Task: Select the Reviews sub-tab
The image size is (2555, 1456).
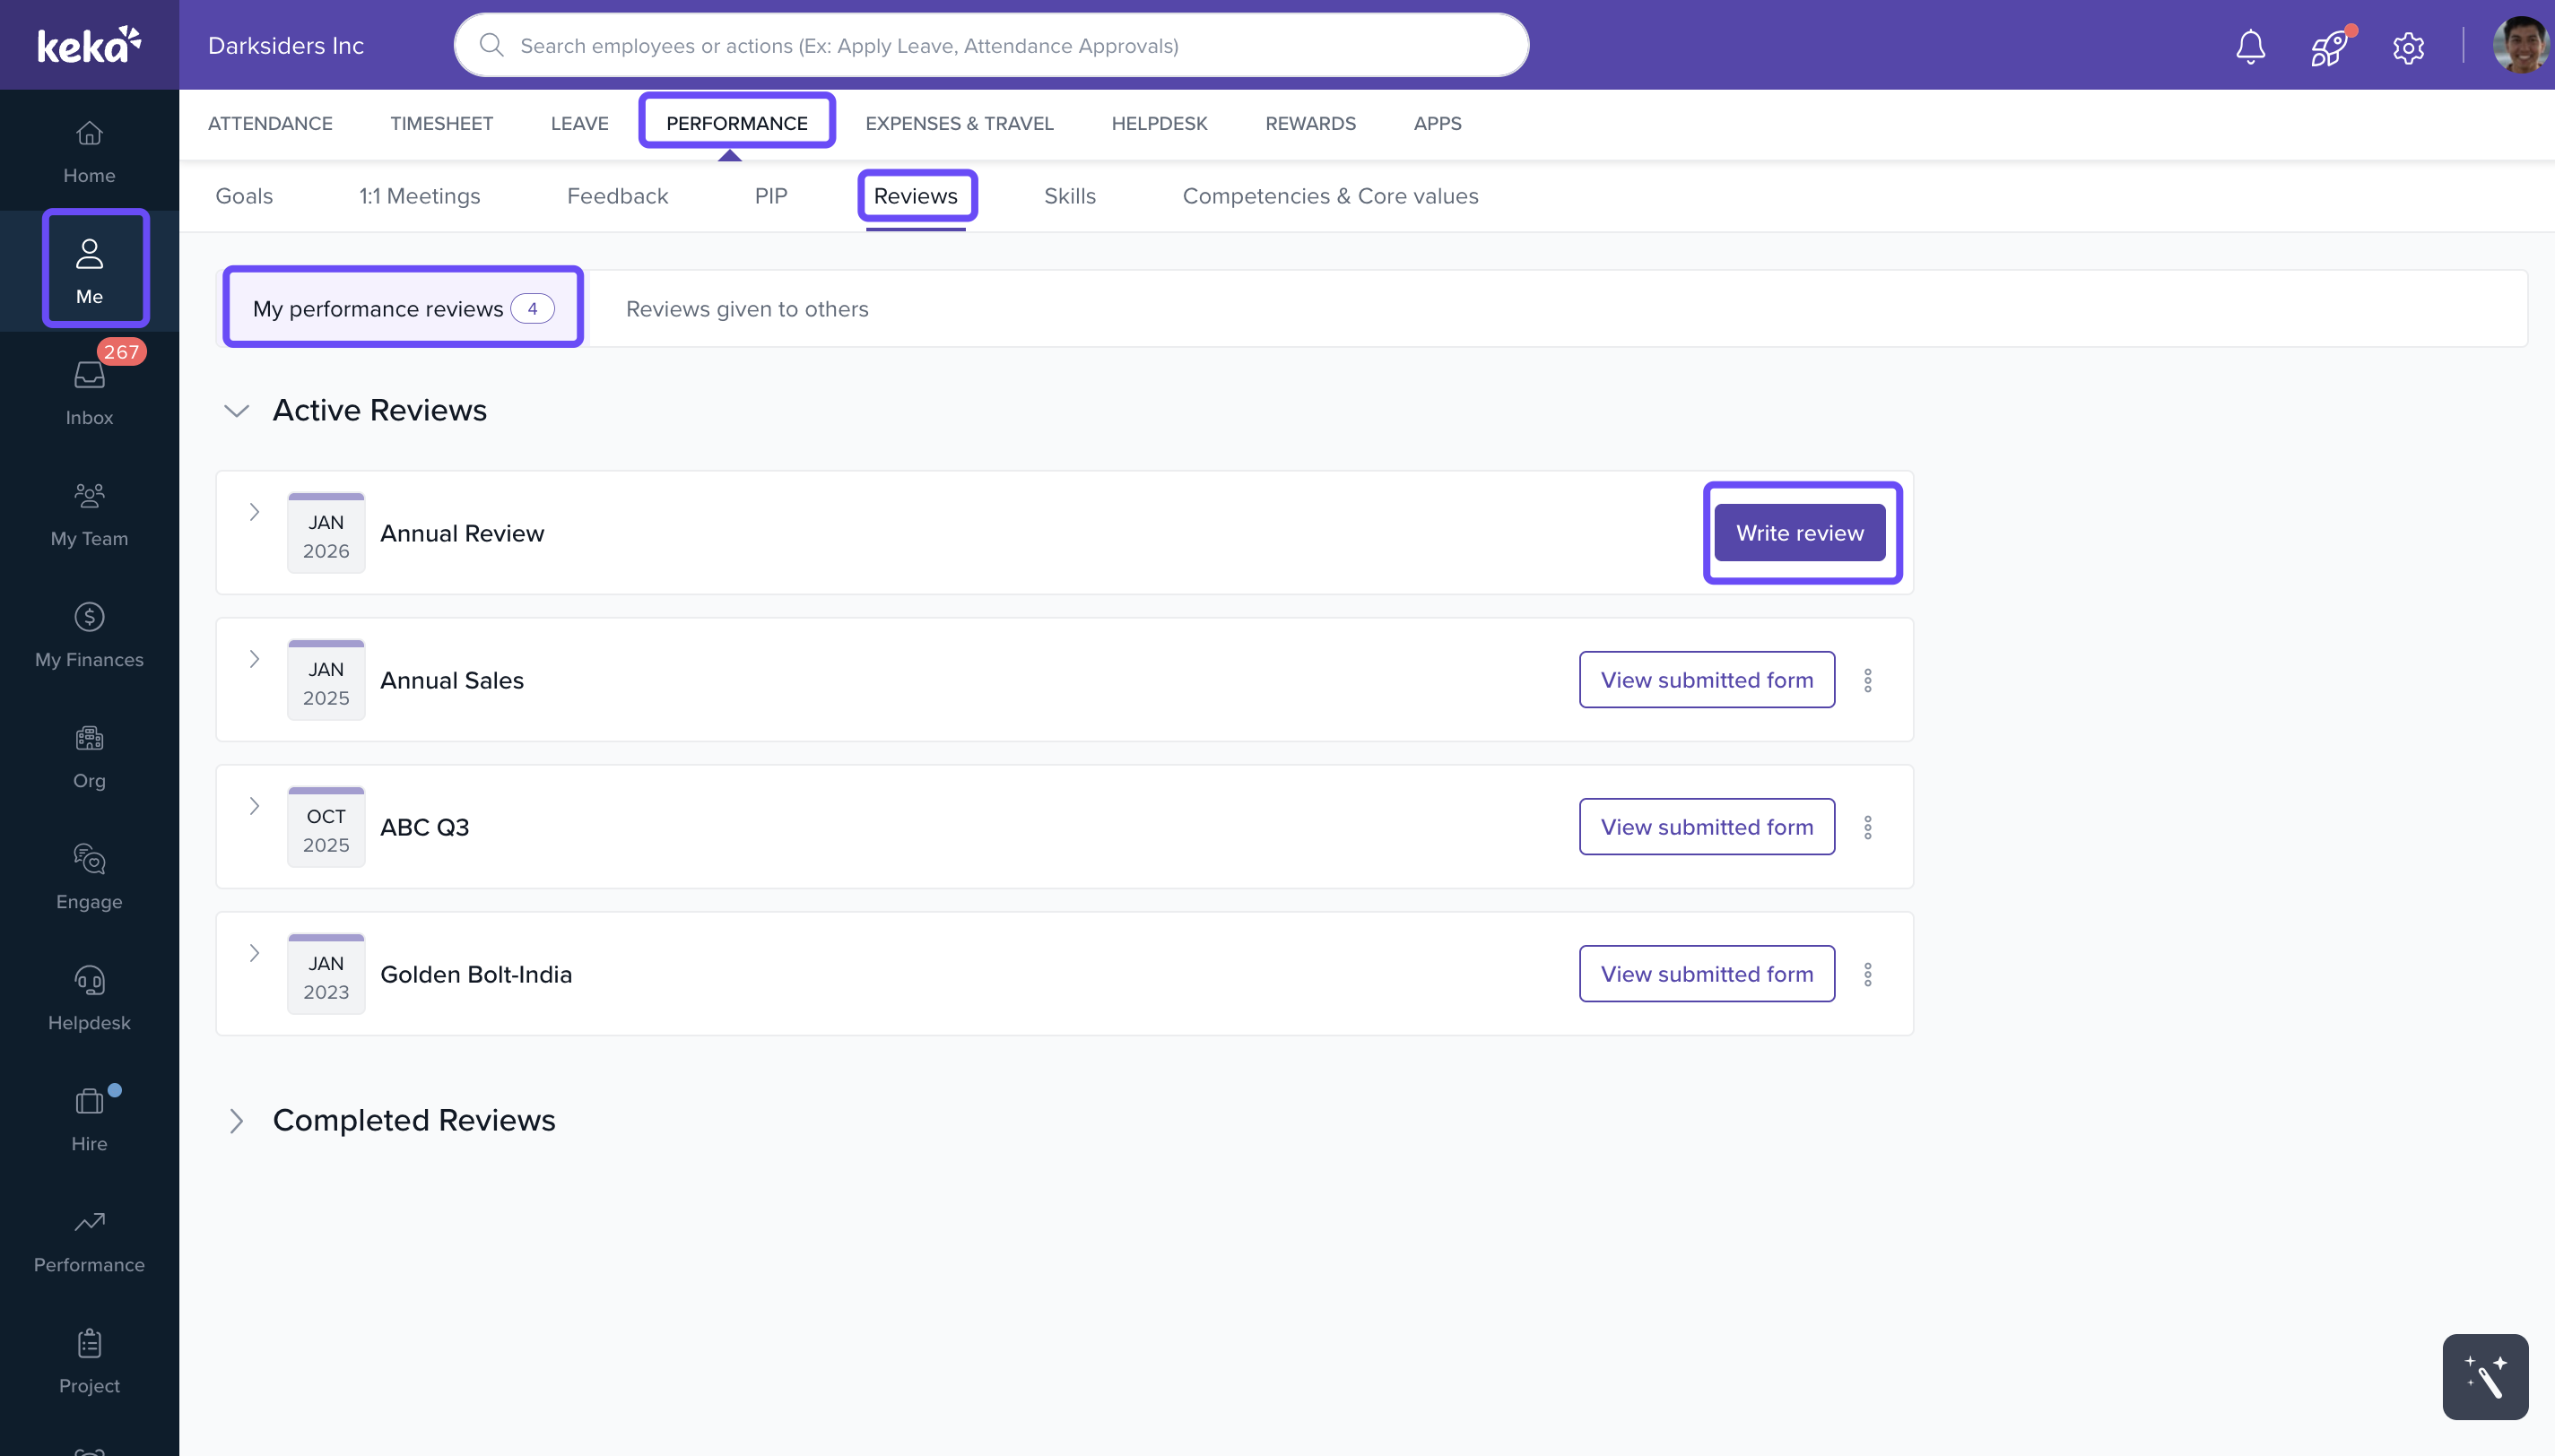Action: point(916,196)
